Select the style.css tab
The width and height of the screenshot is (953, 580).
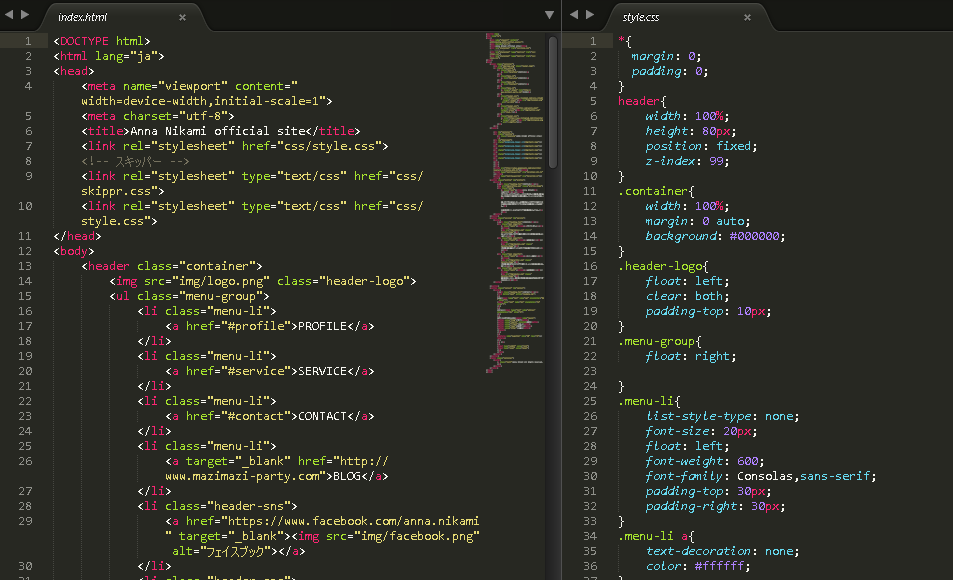pos(689,17)
